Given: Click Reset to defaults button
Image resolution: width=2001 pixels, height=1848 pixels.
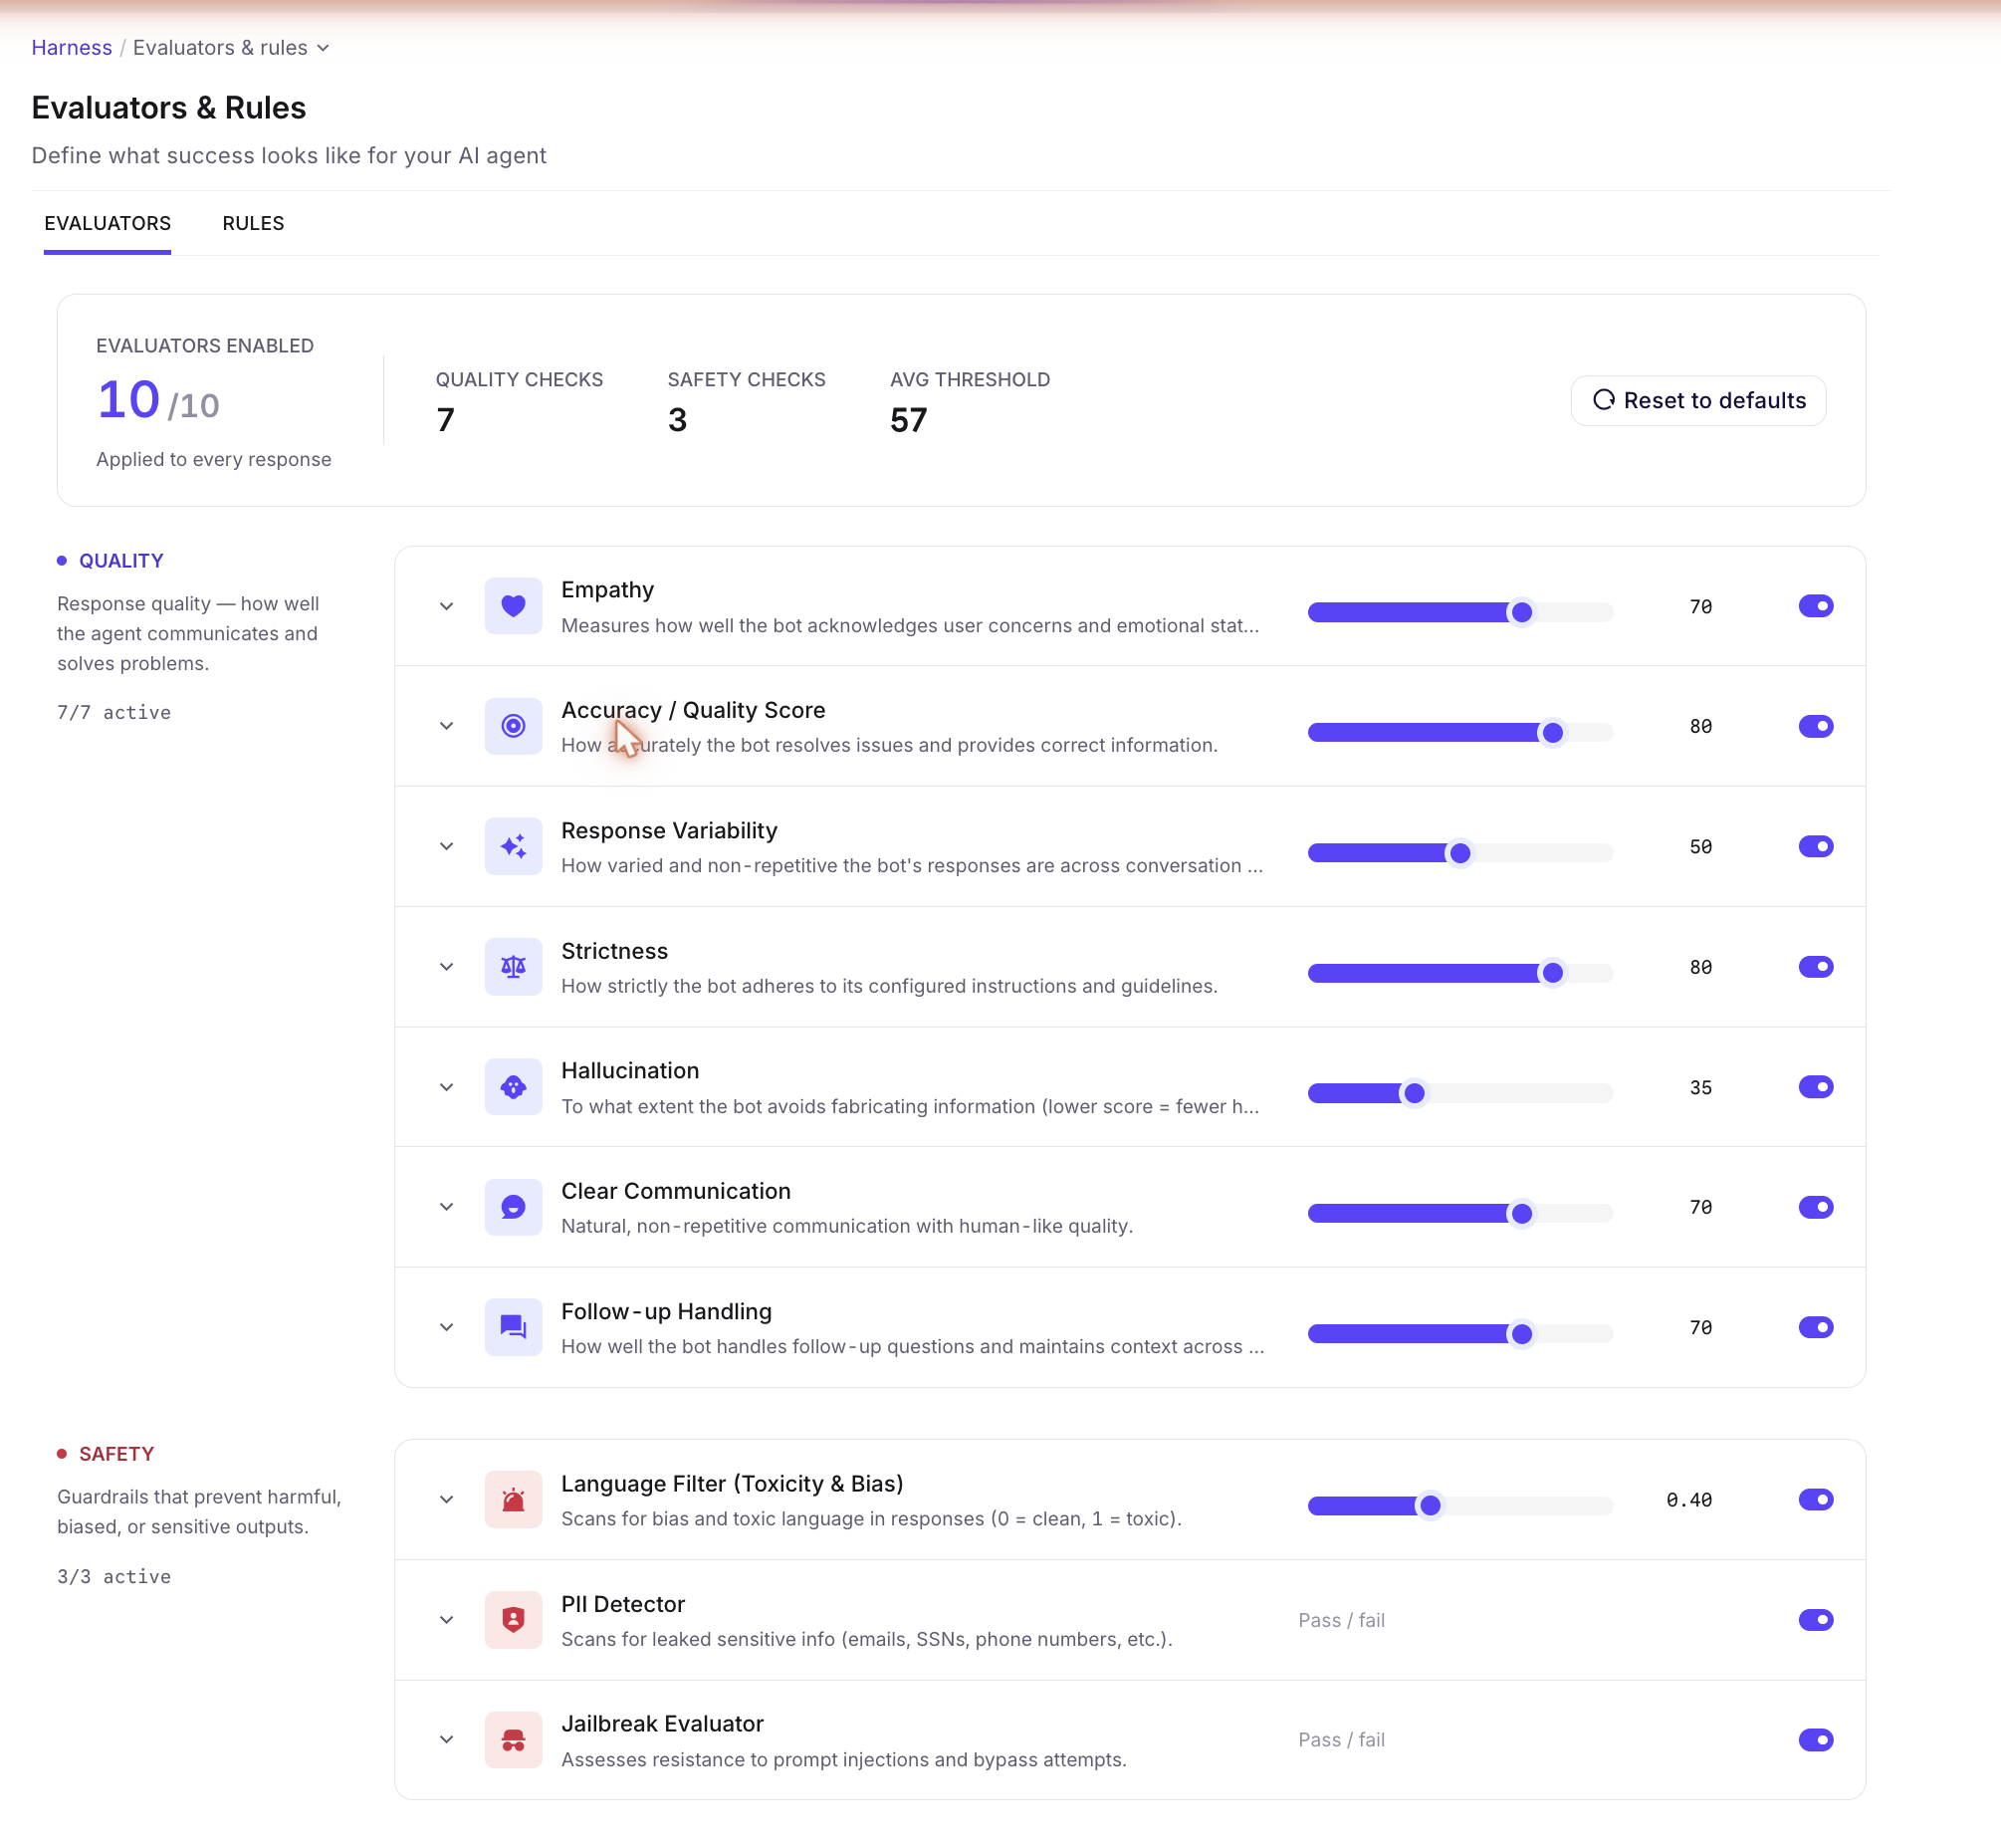Looking at the screenshot, I should (x=1698, y=400).
